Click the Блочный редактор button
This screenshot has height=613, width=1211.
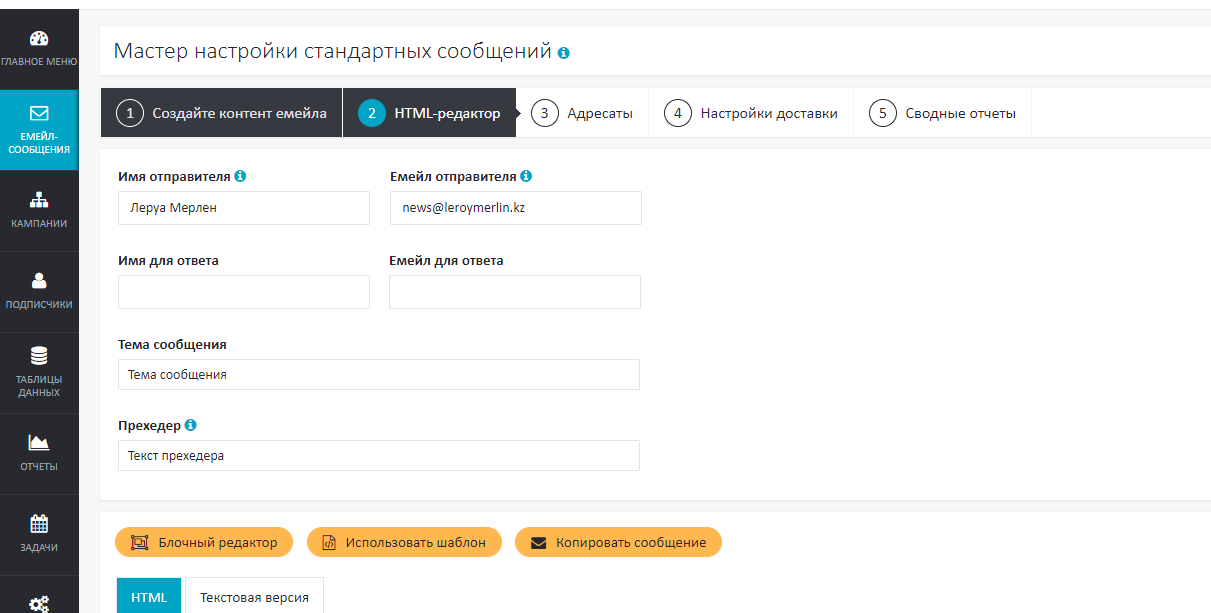[204, 542]
